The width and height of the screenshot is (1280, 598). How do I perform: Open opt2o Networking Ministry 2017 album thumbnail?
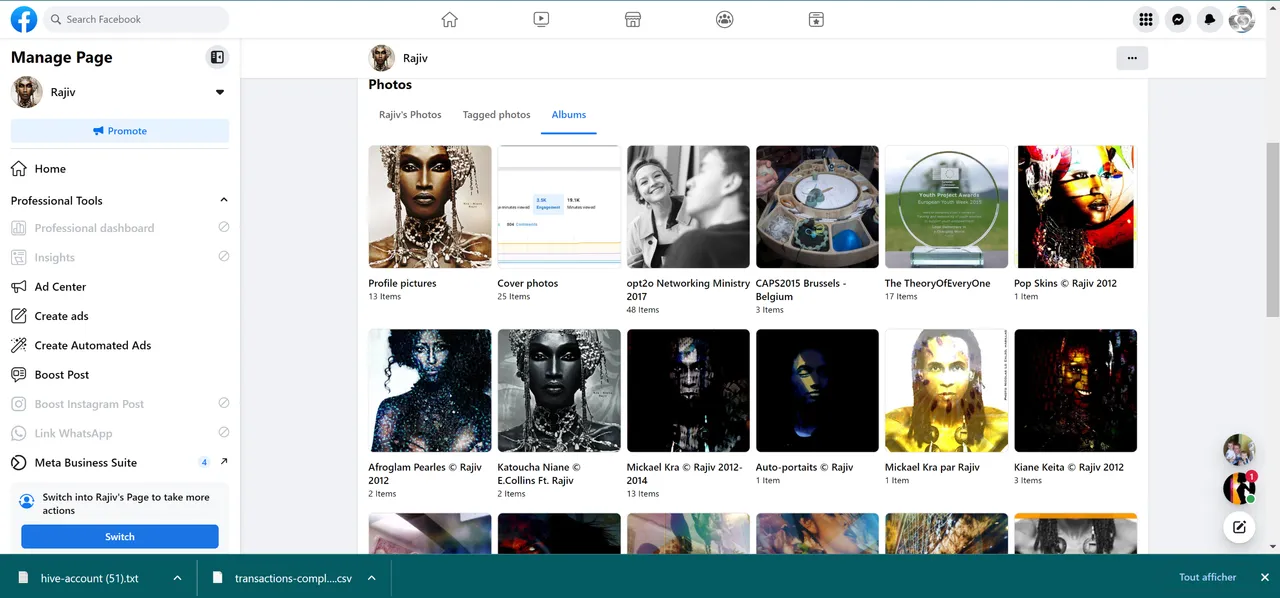click(688, 207)
